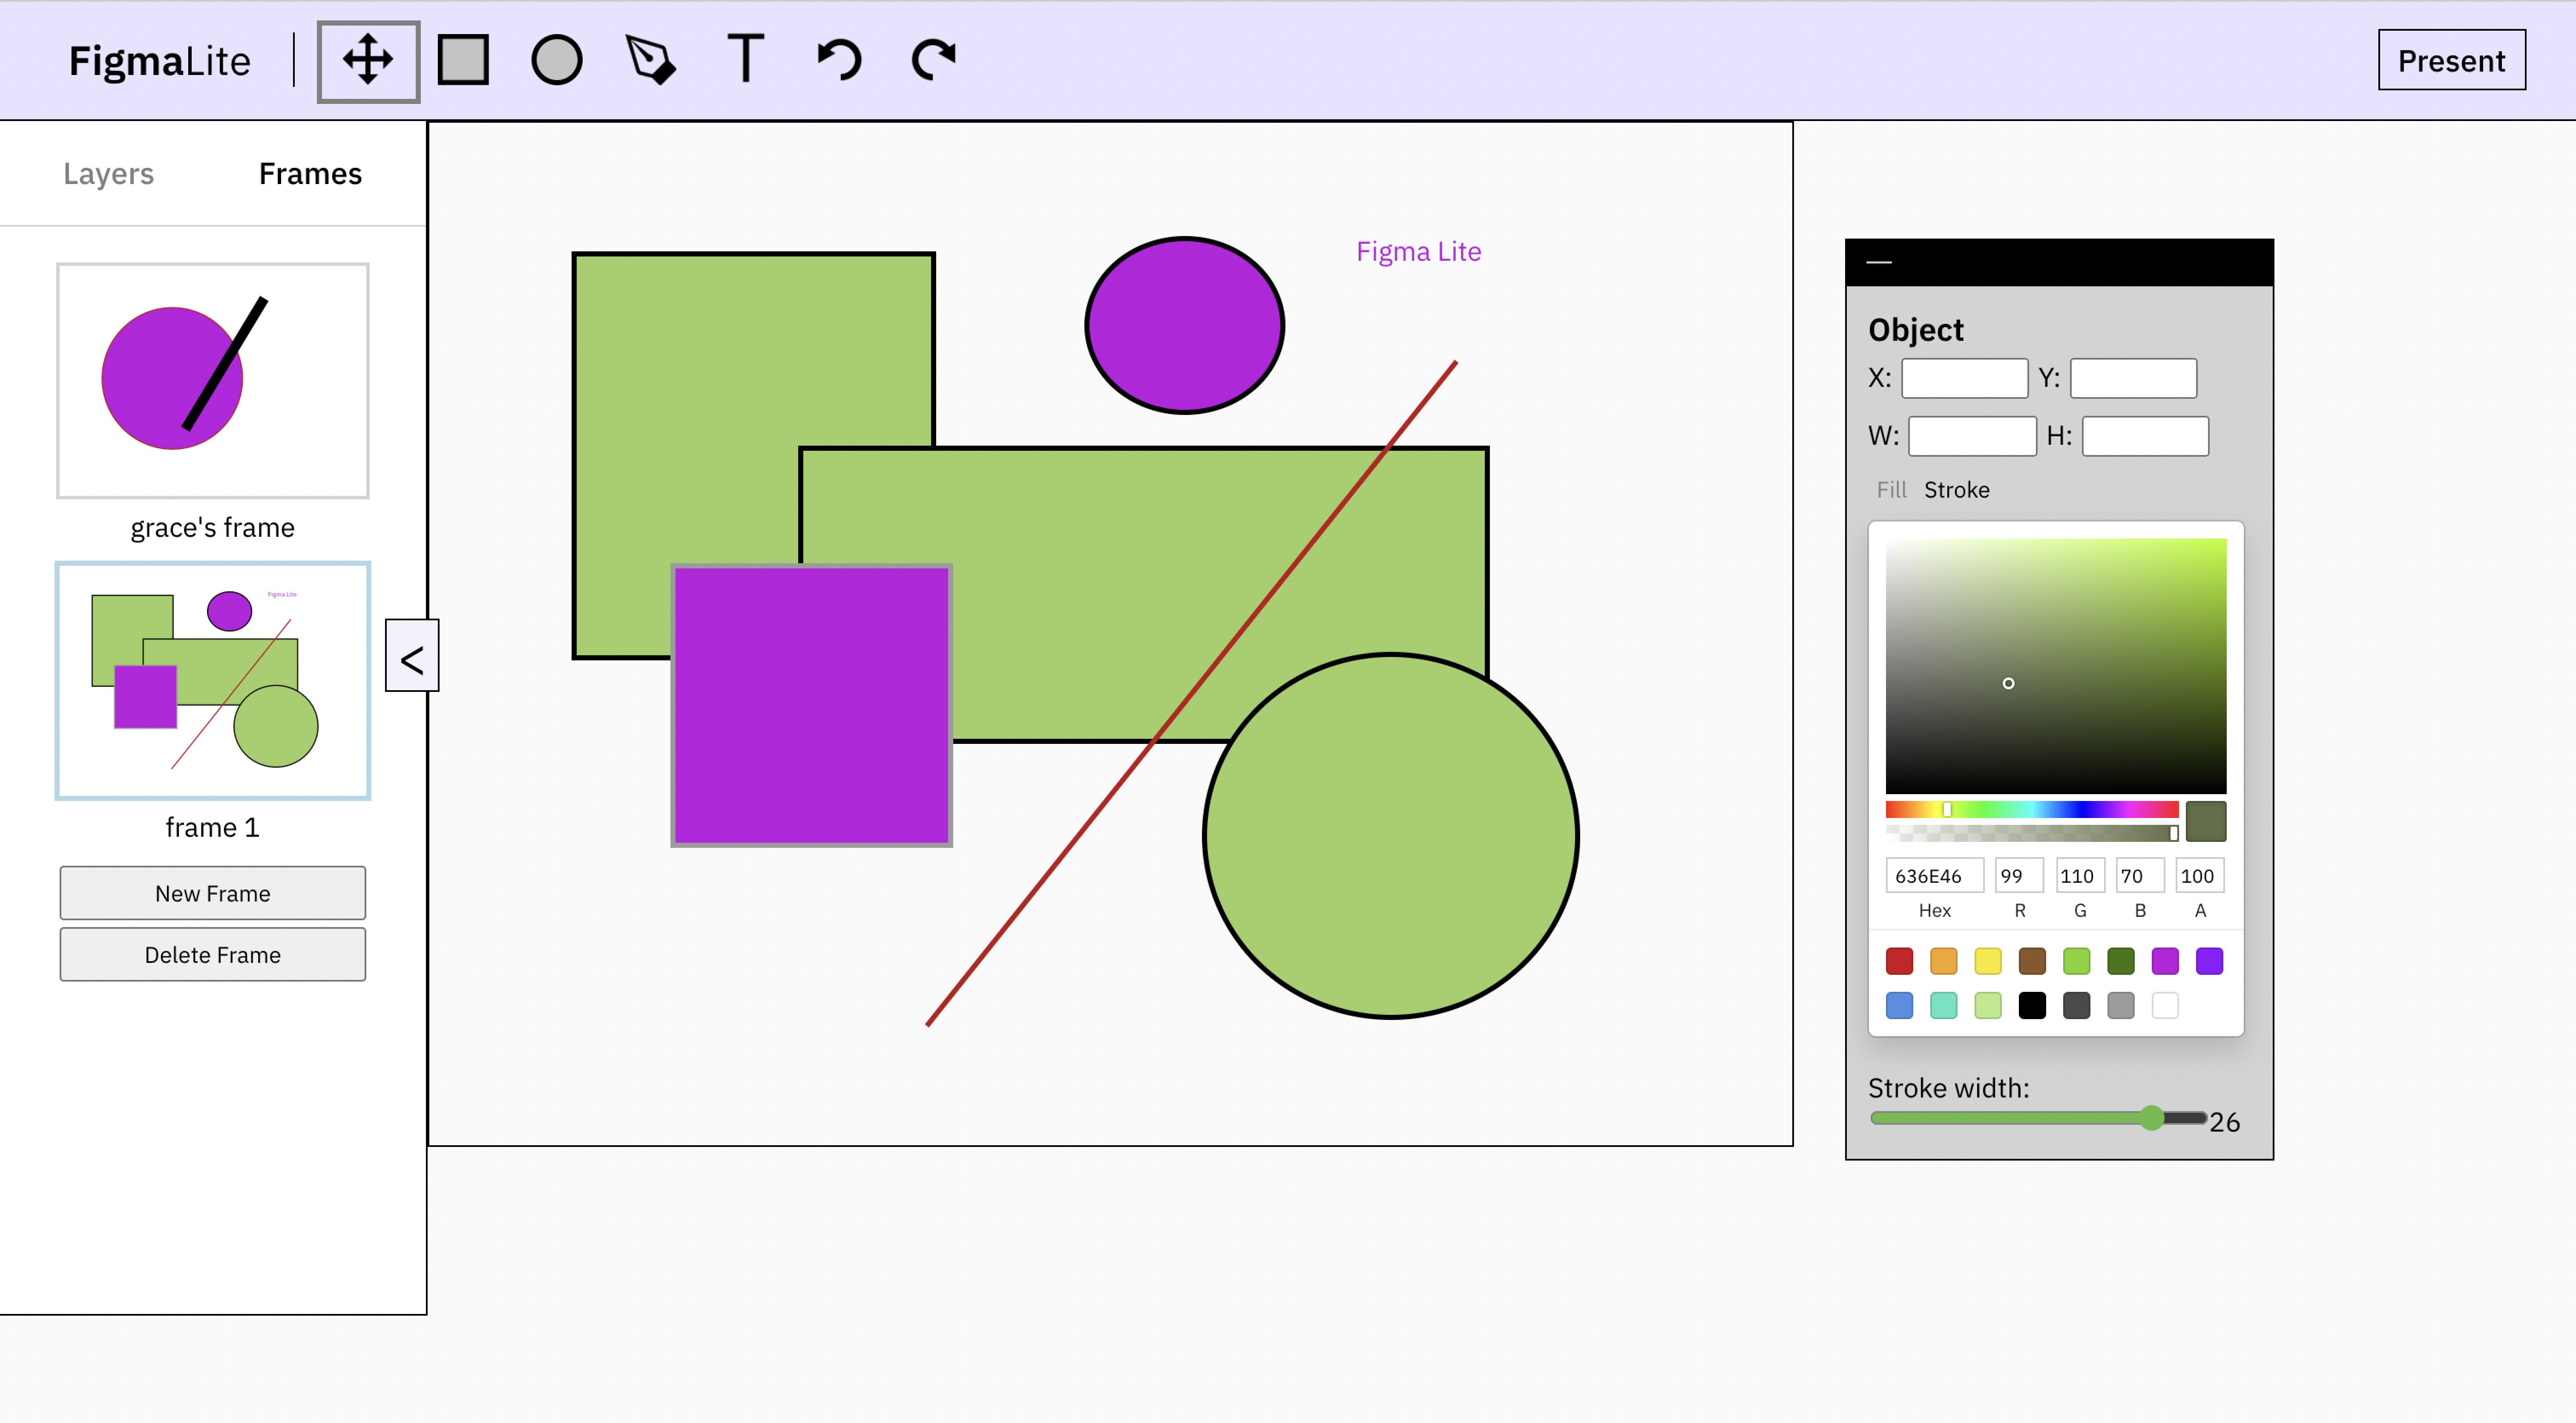
Task: Select the Ellipse tool
Action: [557, 60]
